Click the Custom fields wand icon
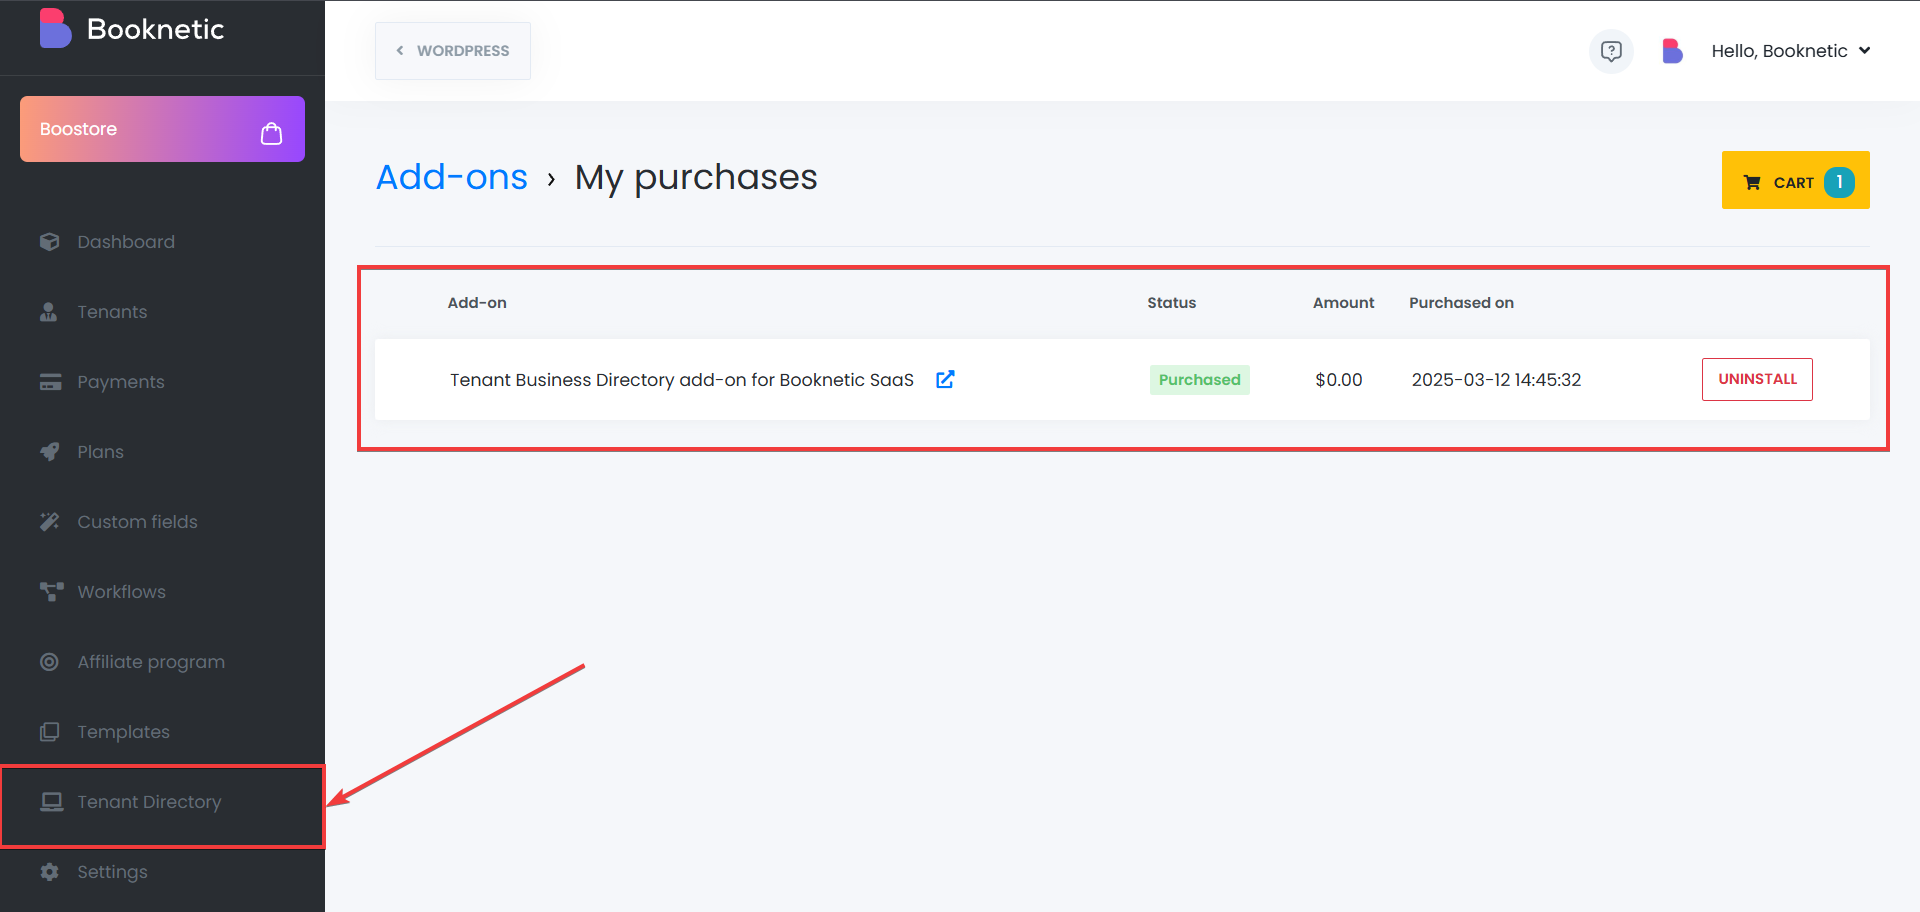Screen dimensions: 1920x912 (50, 522)
